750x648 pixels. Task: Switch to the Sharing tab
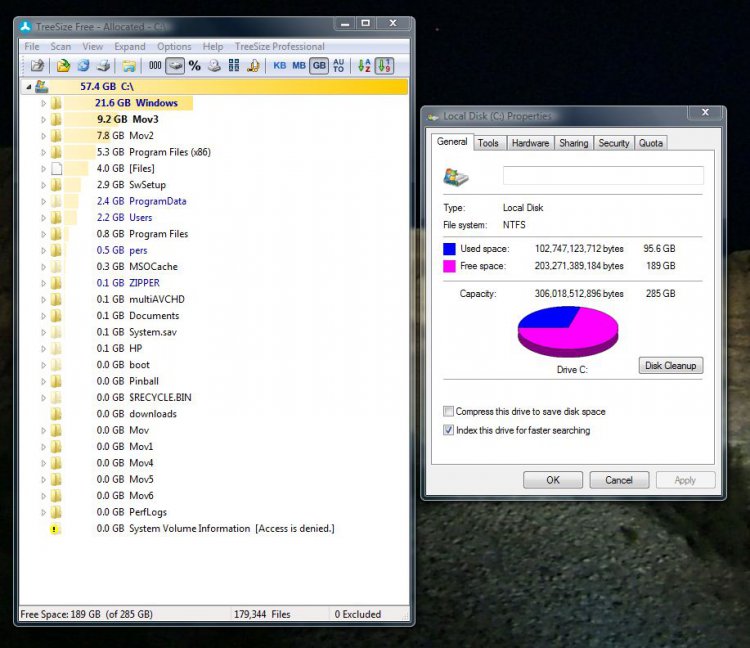(574, 143)
